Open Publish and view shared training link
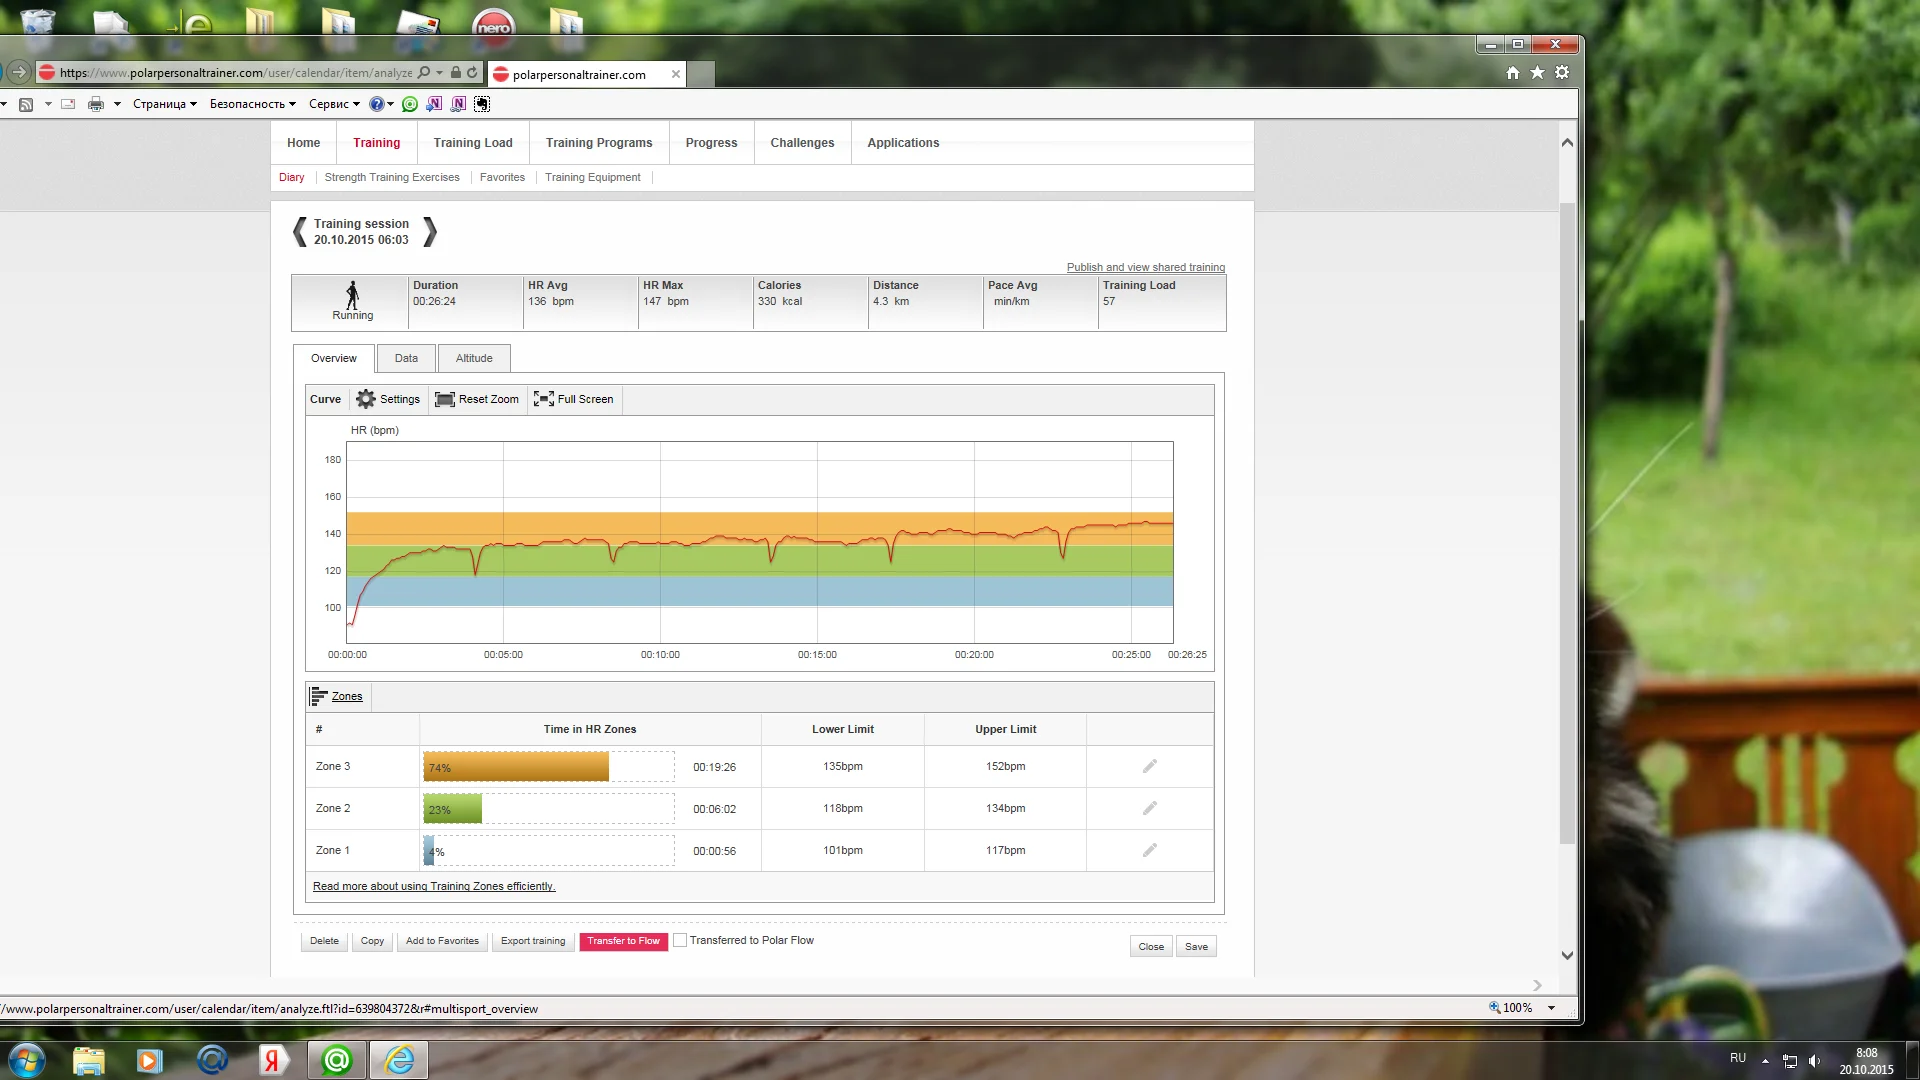The height and width of the screenshot is (1080, 1920). pos(1145,267)
